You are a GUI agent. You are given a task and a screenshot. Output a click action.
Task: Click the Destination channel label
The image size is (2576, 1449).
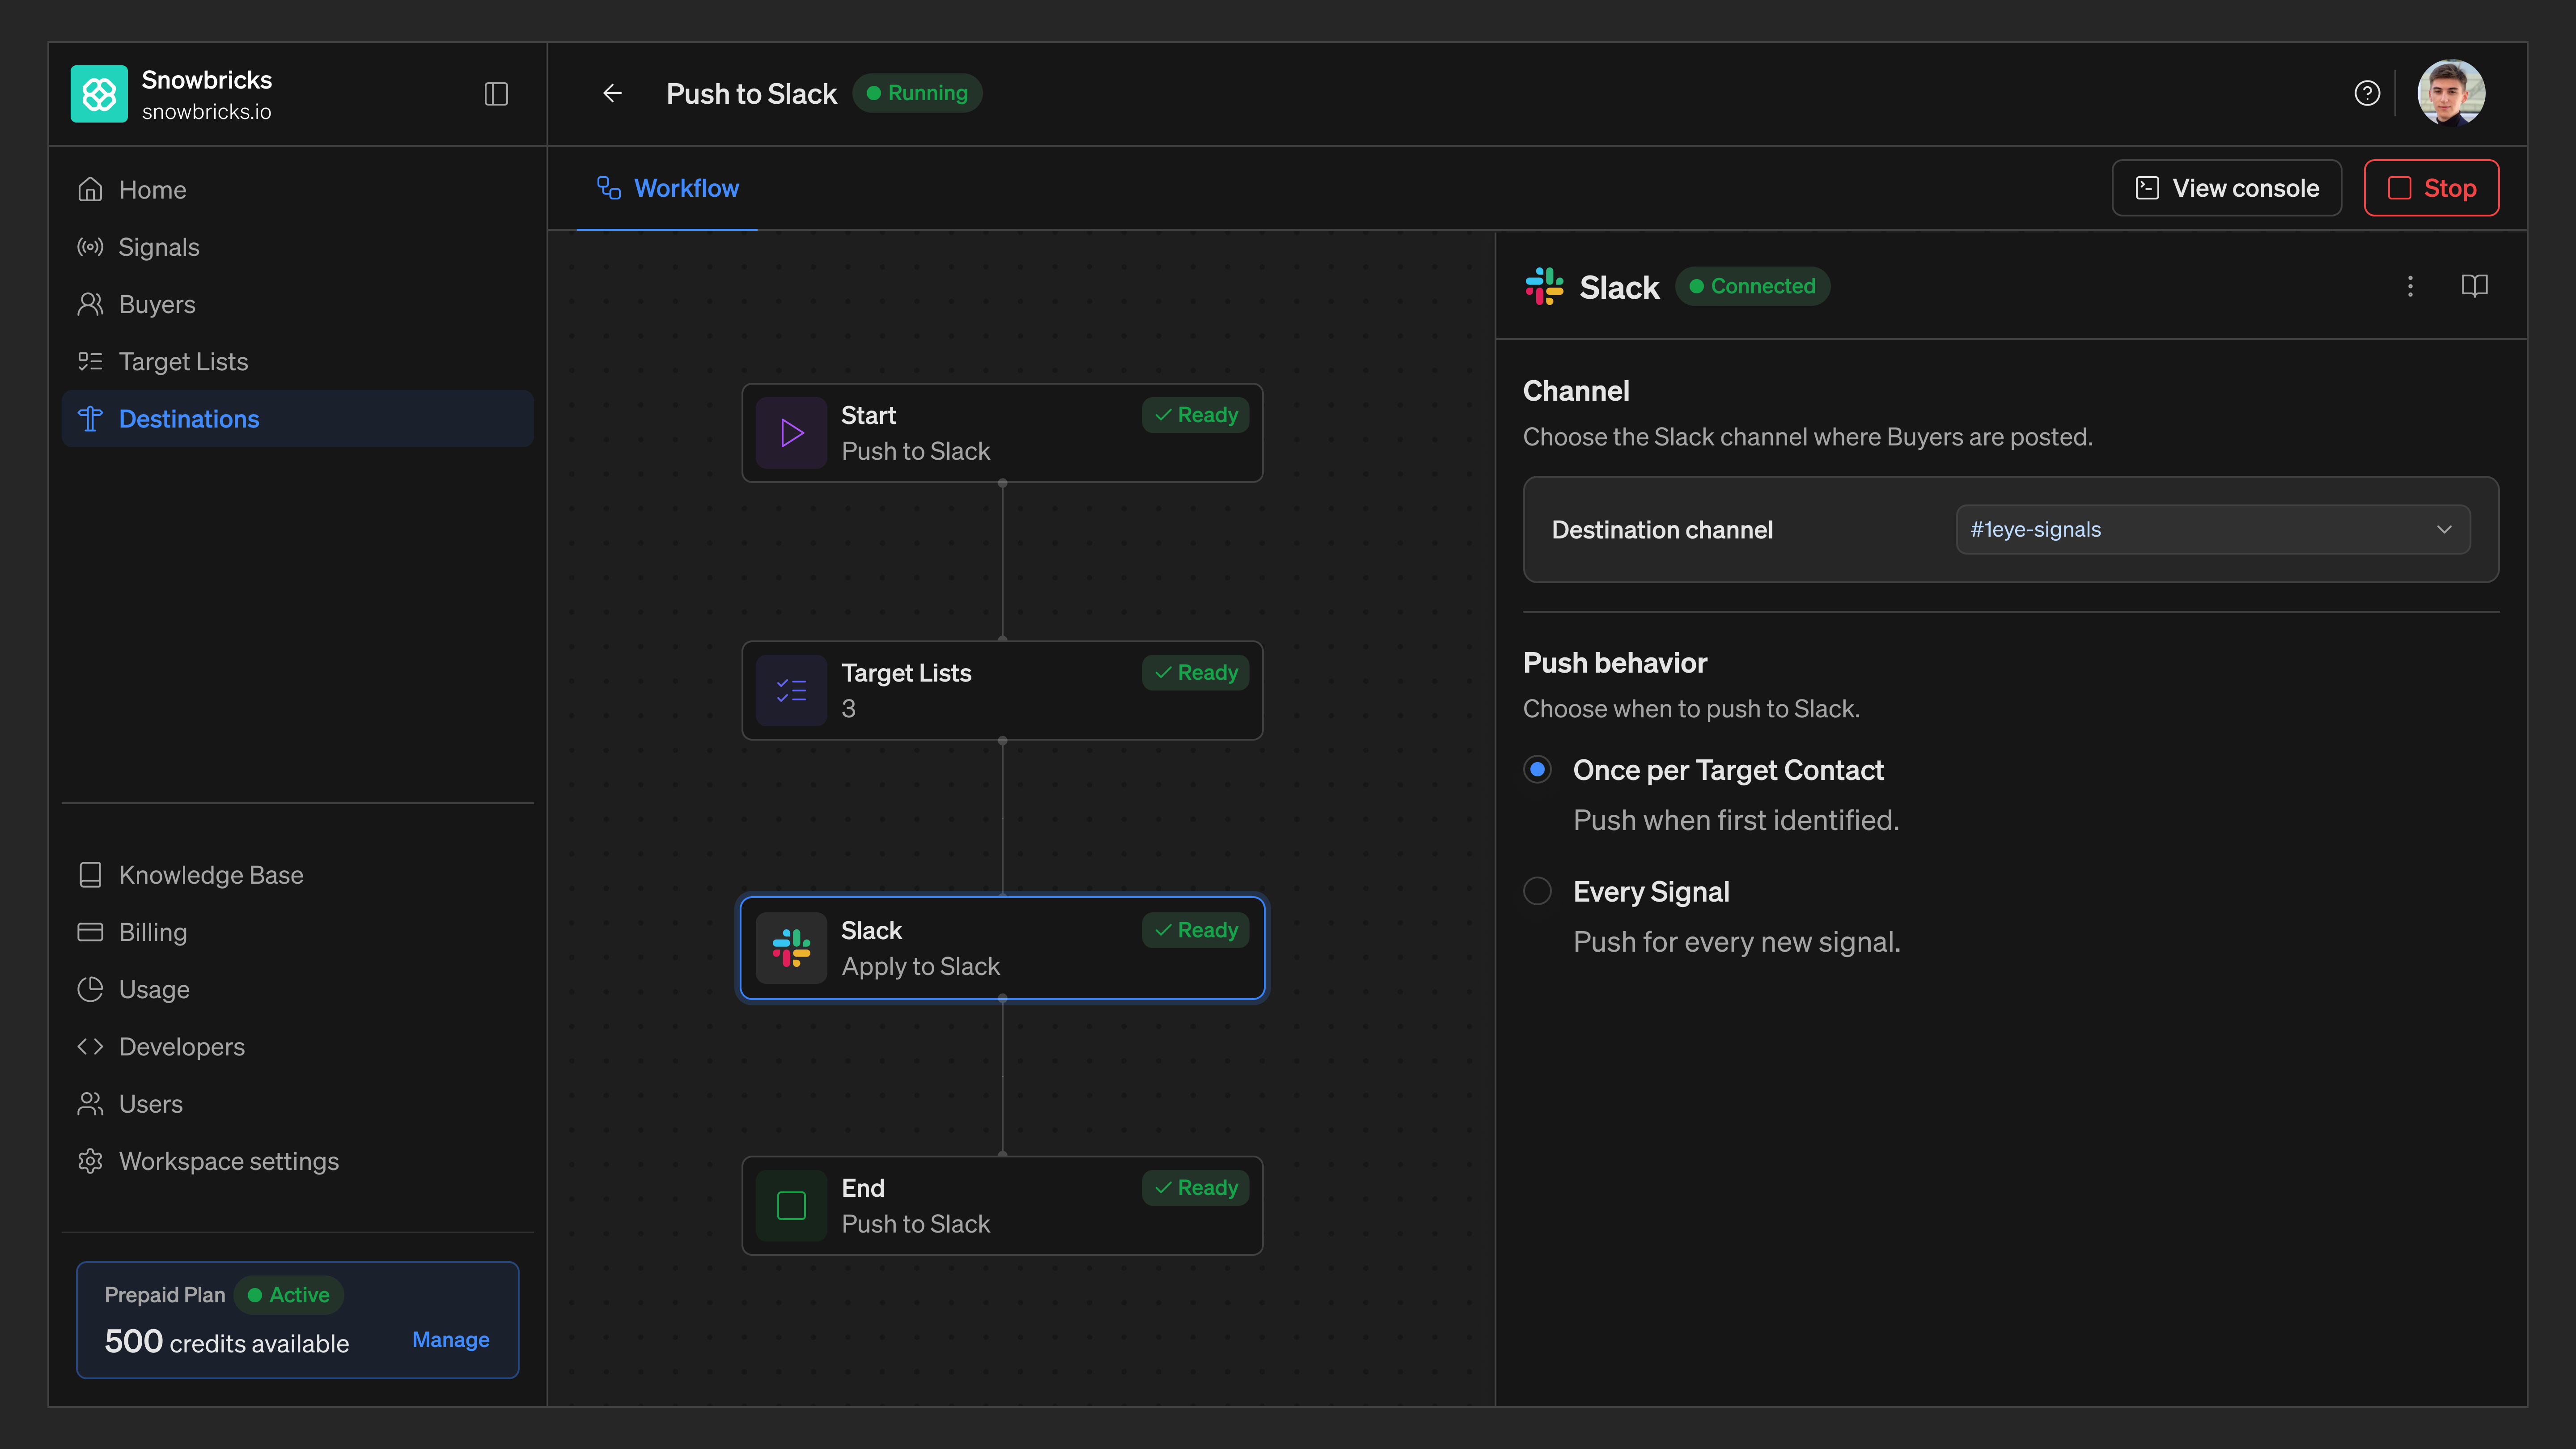[1662, 530]
